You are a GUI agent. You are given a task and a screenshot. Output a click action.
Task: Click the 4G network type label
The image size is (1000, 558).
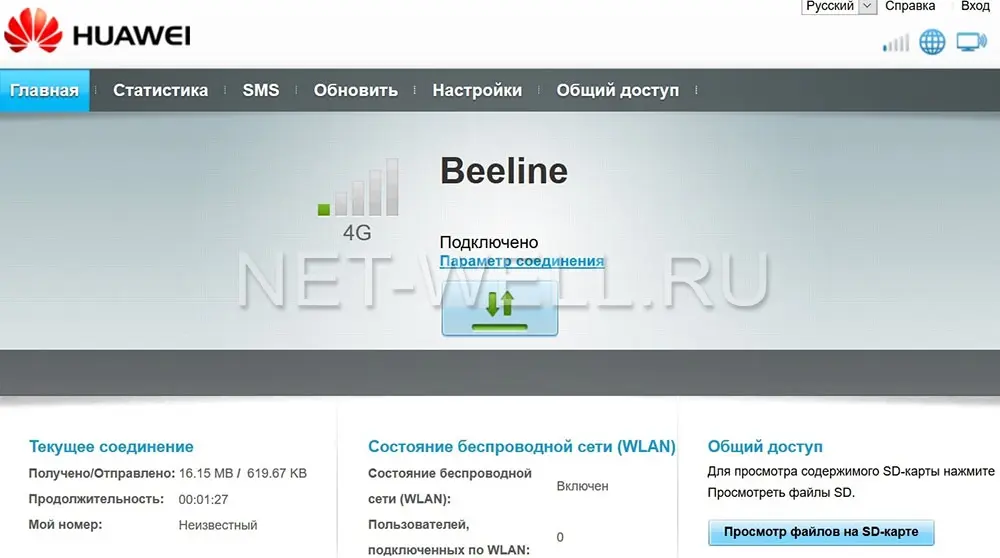(357, 233)
